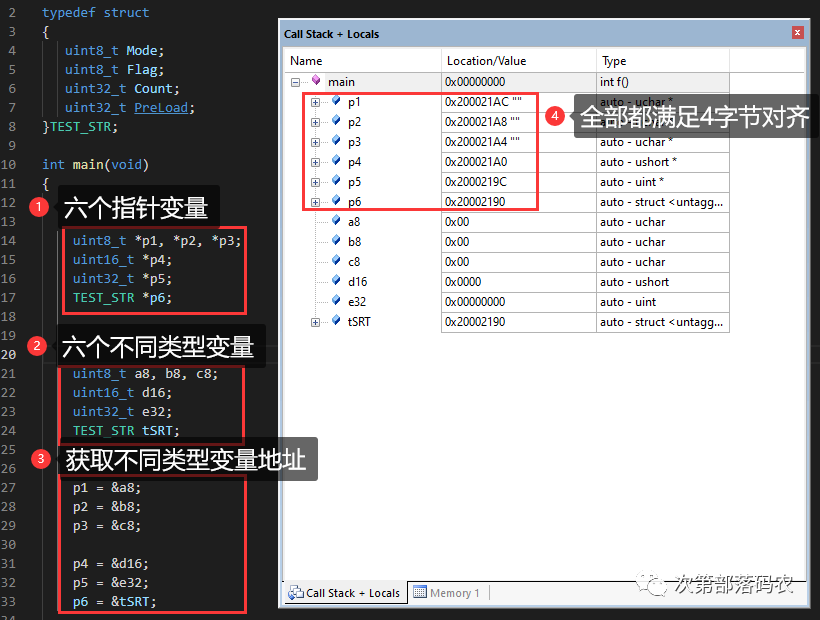Image resolution: width=820 pixels, height=620 pixels.
Task: Click the blue diamond icon next to c8
Action: point(336,260)
